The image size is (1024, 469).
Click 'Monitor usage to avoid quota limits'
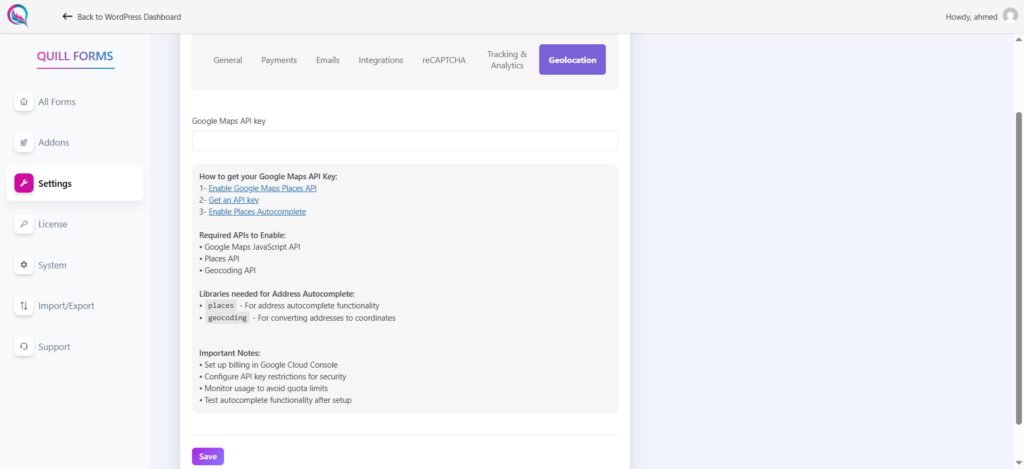[266, 388]
